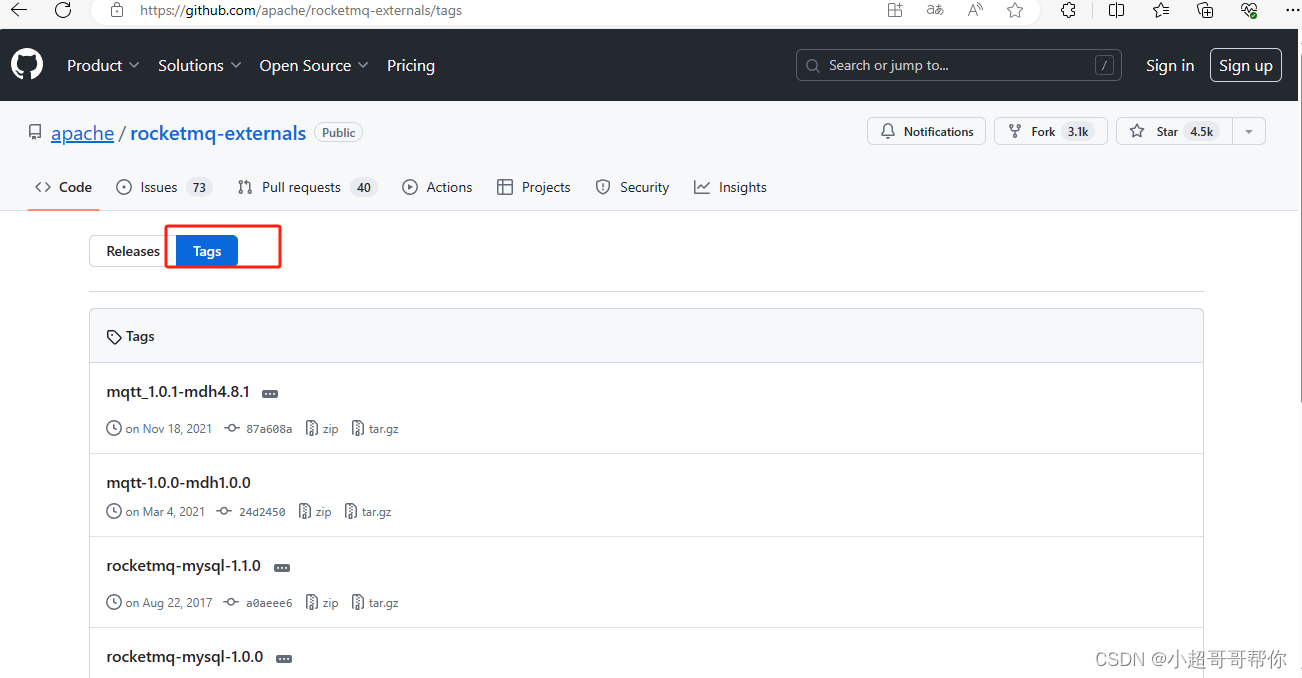Open the mqtt_1.0.1-mdh4.8.1 tag

click(178, 392)
